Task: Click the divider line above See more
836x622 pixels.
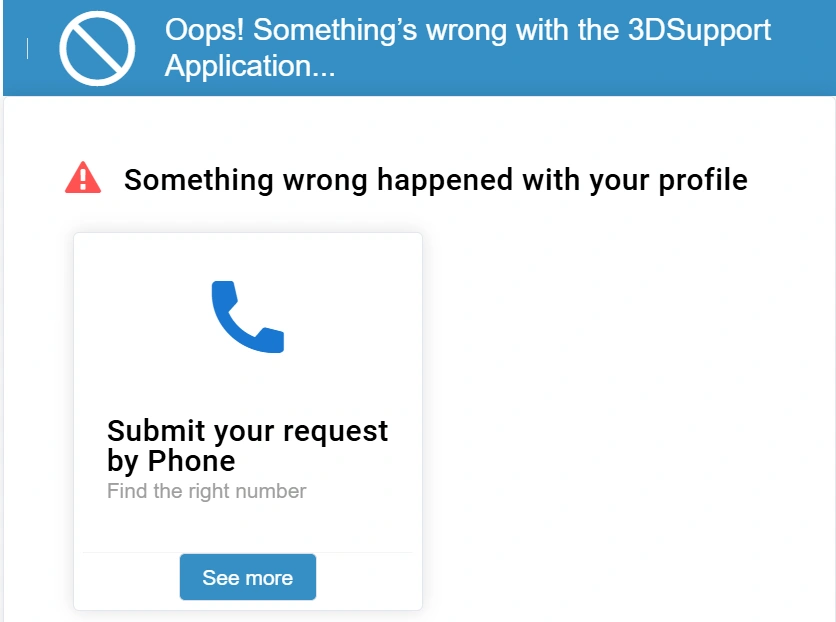Action: click(x=247, y=552)
